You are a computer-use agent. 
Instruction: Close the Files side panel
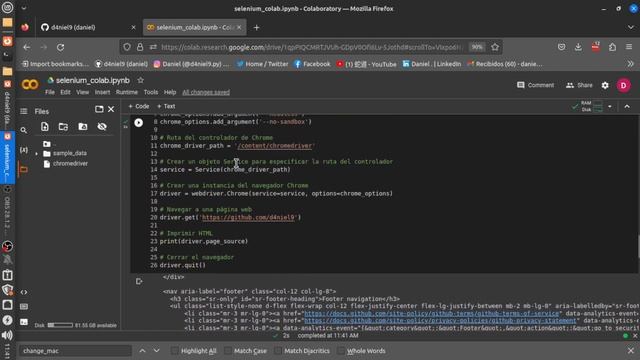click(x=111, y=109)
